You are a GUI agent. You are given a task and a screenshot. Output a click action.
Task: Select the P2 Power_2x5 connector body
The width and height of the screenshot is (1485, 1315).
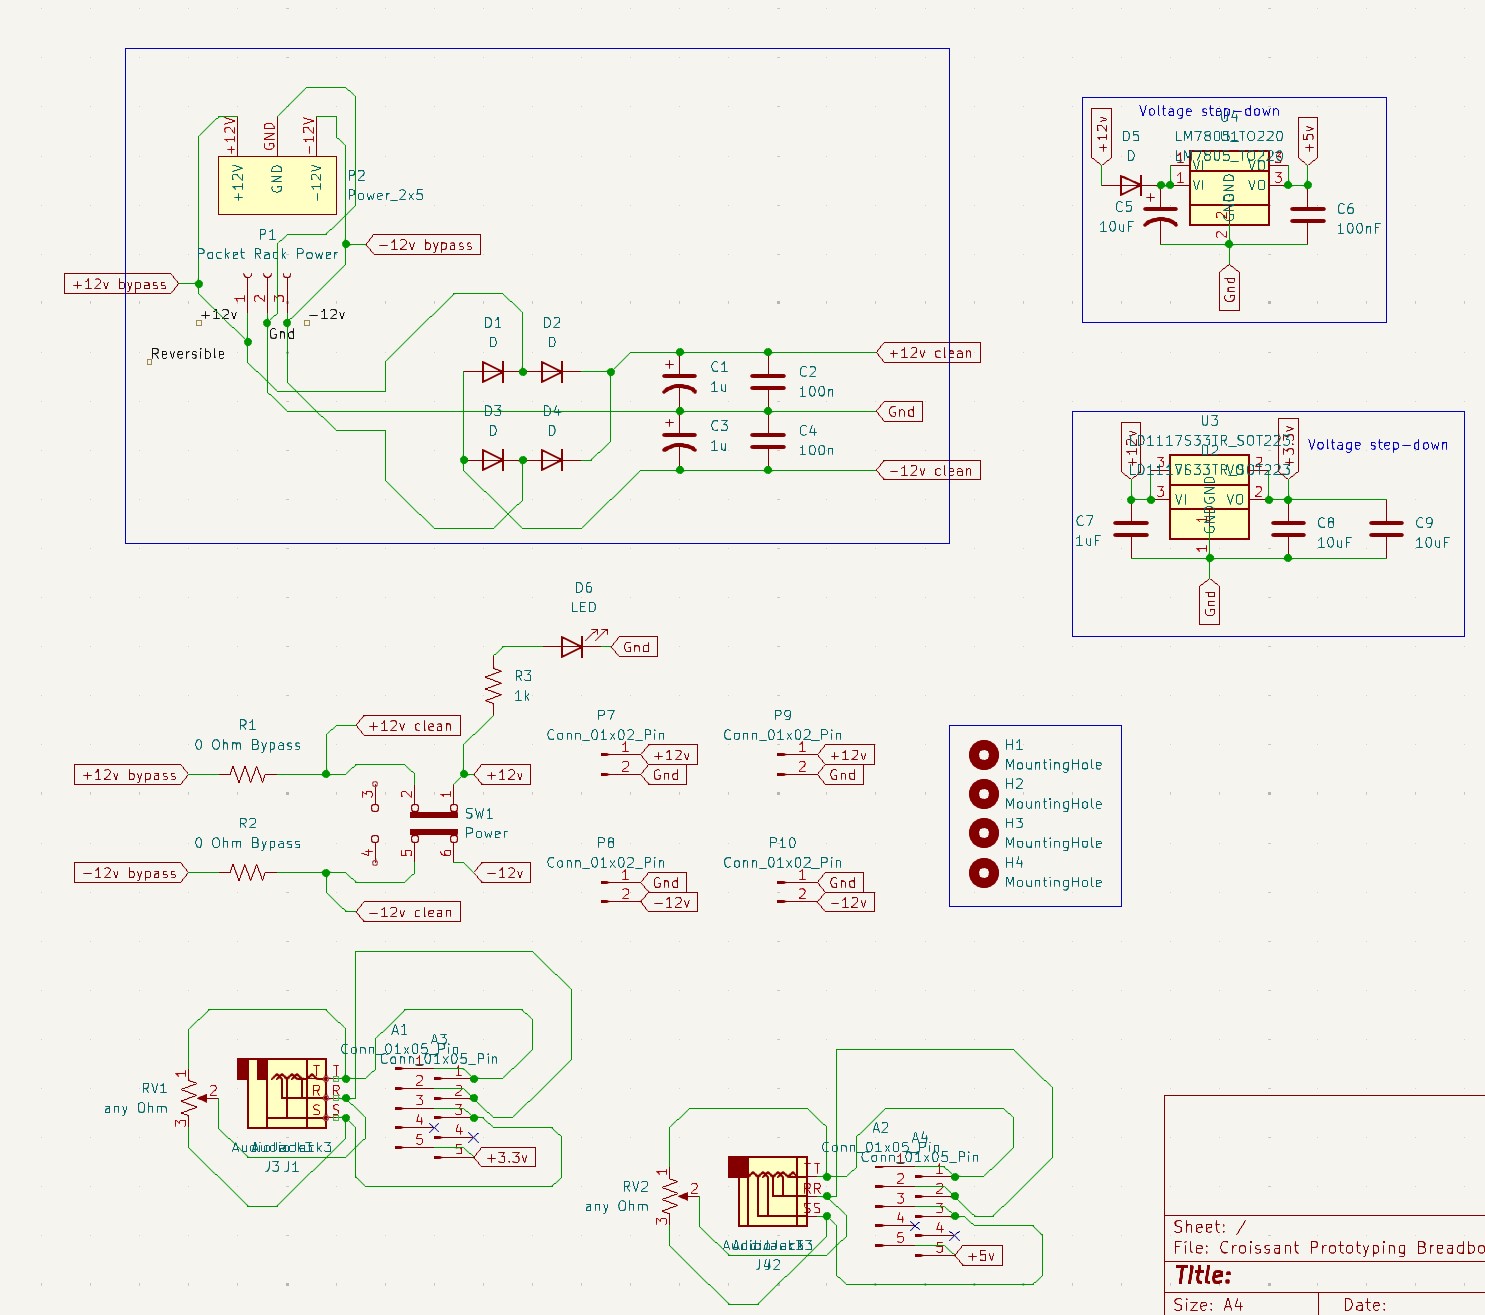click(278, 185)
